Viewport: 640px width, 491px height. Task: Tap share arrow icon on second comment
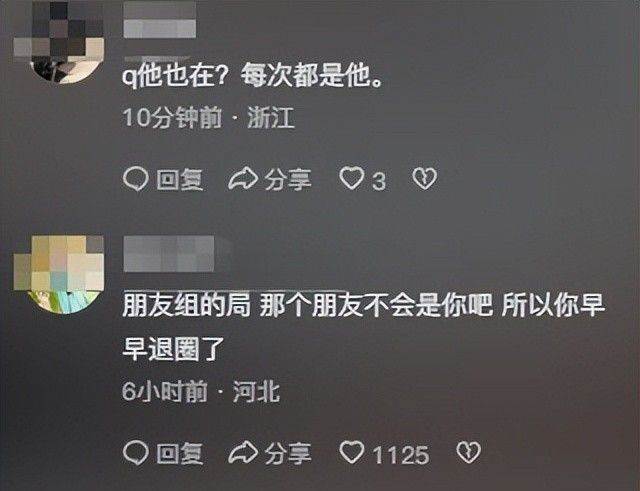click(x=243, y=453)
